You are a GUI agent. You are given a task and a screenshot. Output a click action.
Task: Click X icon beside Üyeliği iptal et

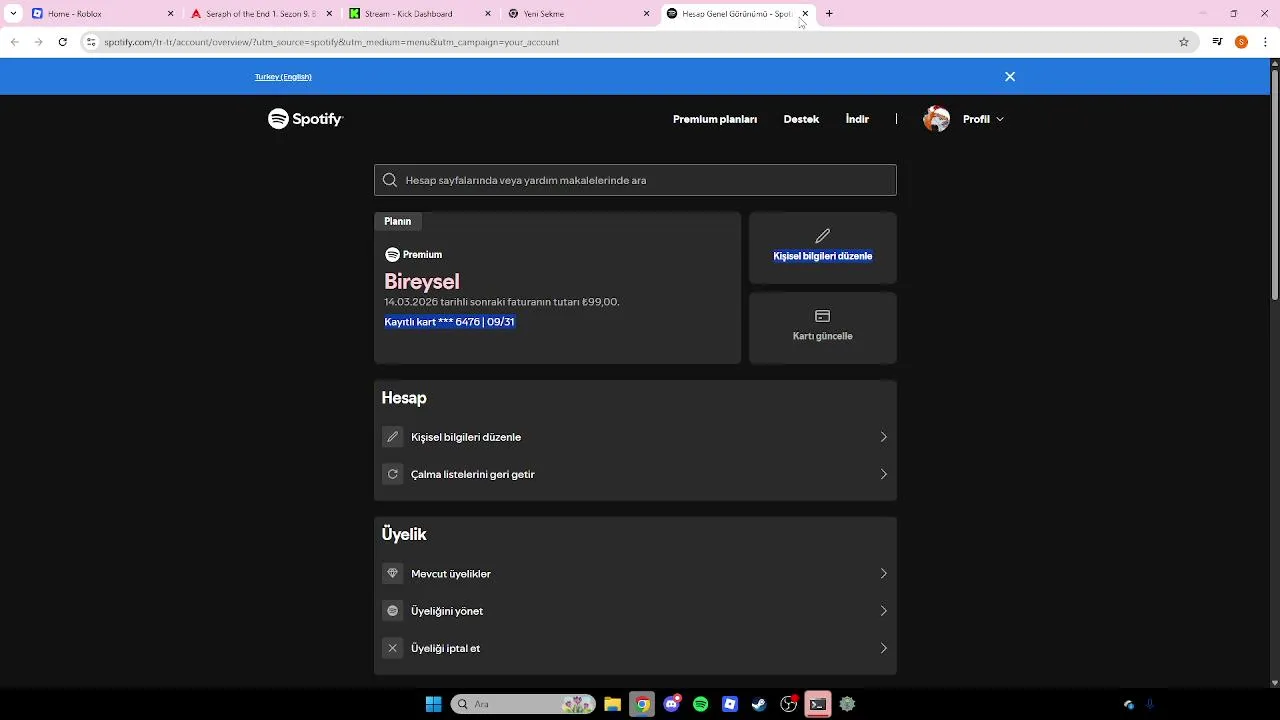[x=393, y=648]
